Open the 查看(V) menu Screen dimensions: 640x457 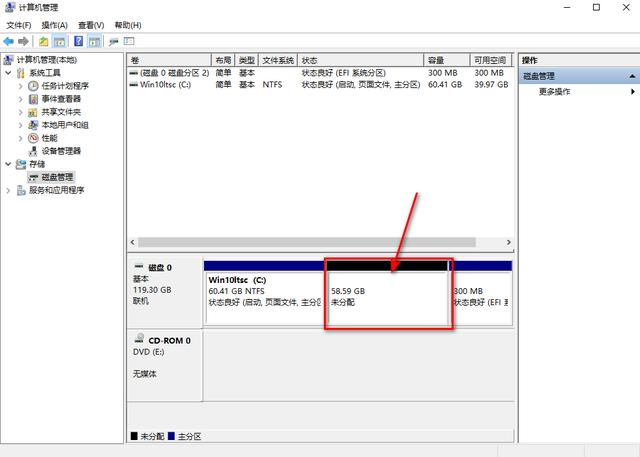[x=91, y=25]
